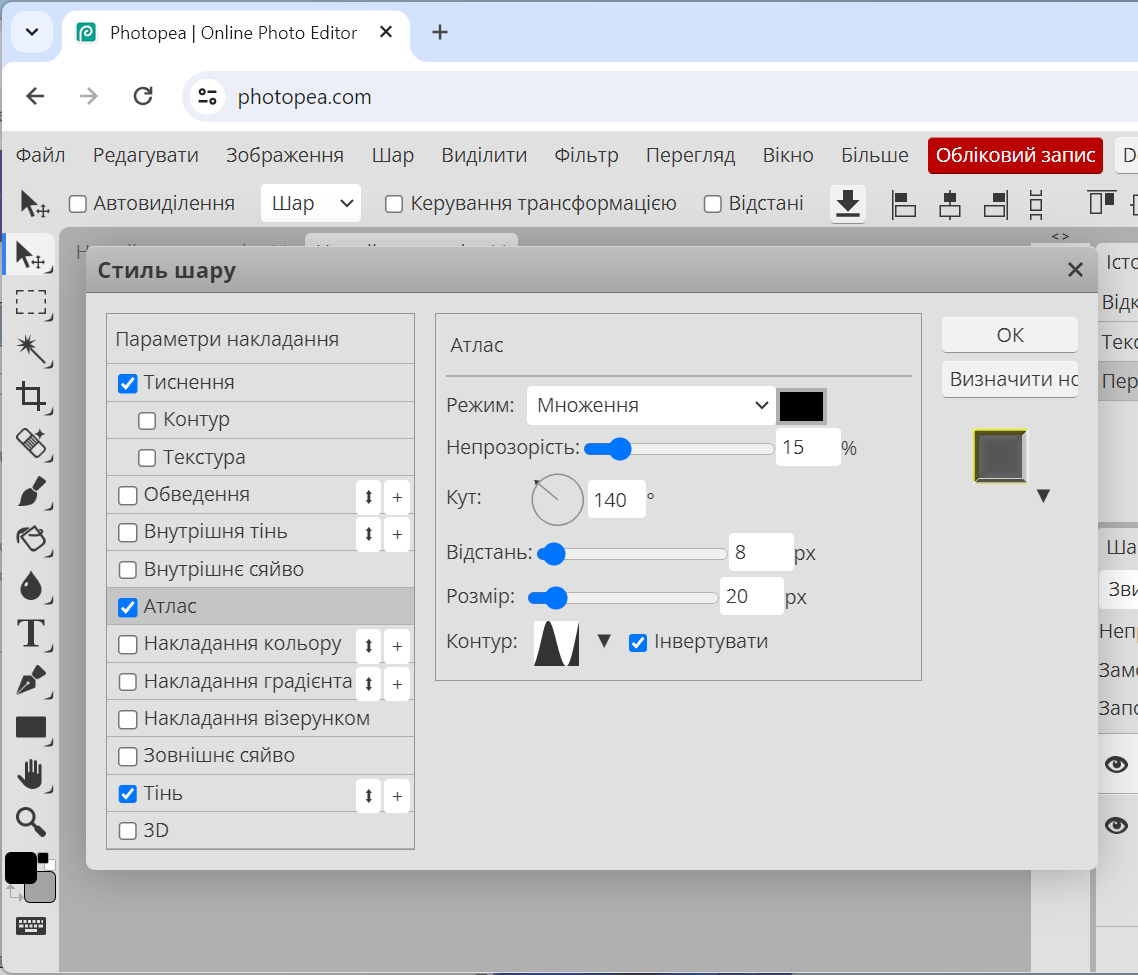
Task: Select Параметри накладання in style list
Action: click(x=261, y=339)
